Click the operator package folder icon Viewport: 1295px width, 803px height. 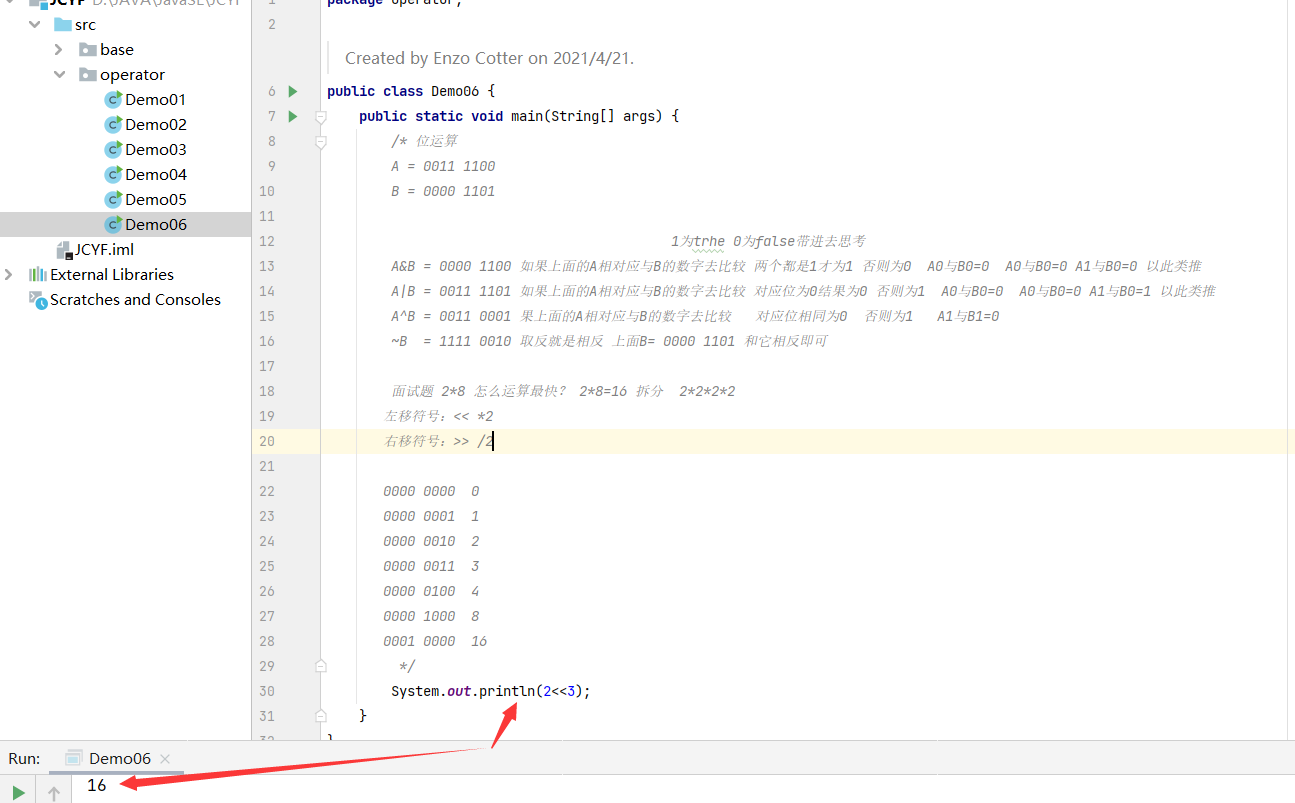[88, 74]
